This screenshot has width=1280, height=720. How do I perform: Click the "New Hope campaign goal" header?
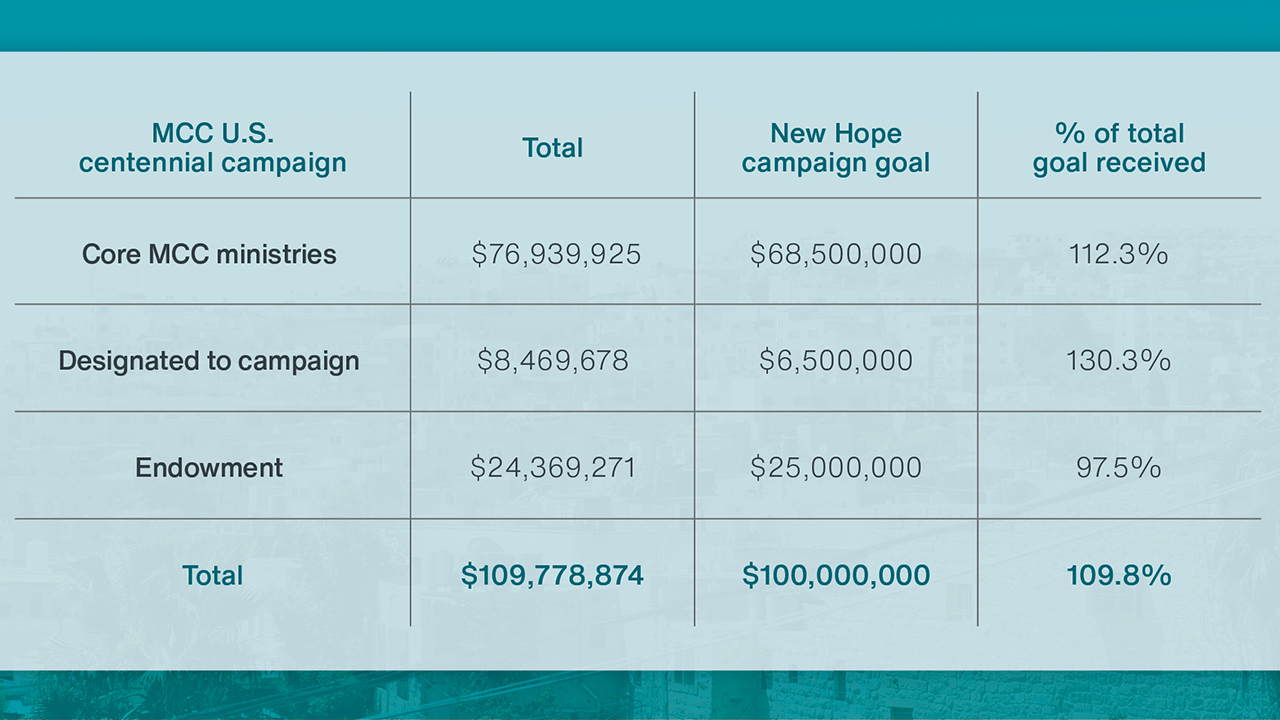836,148
